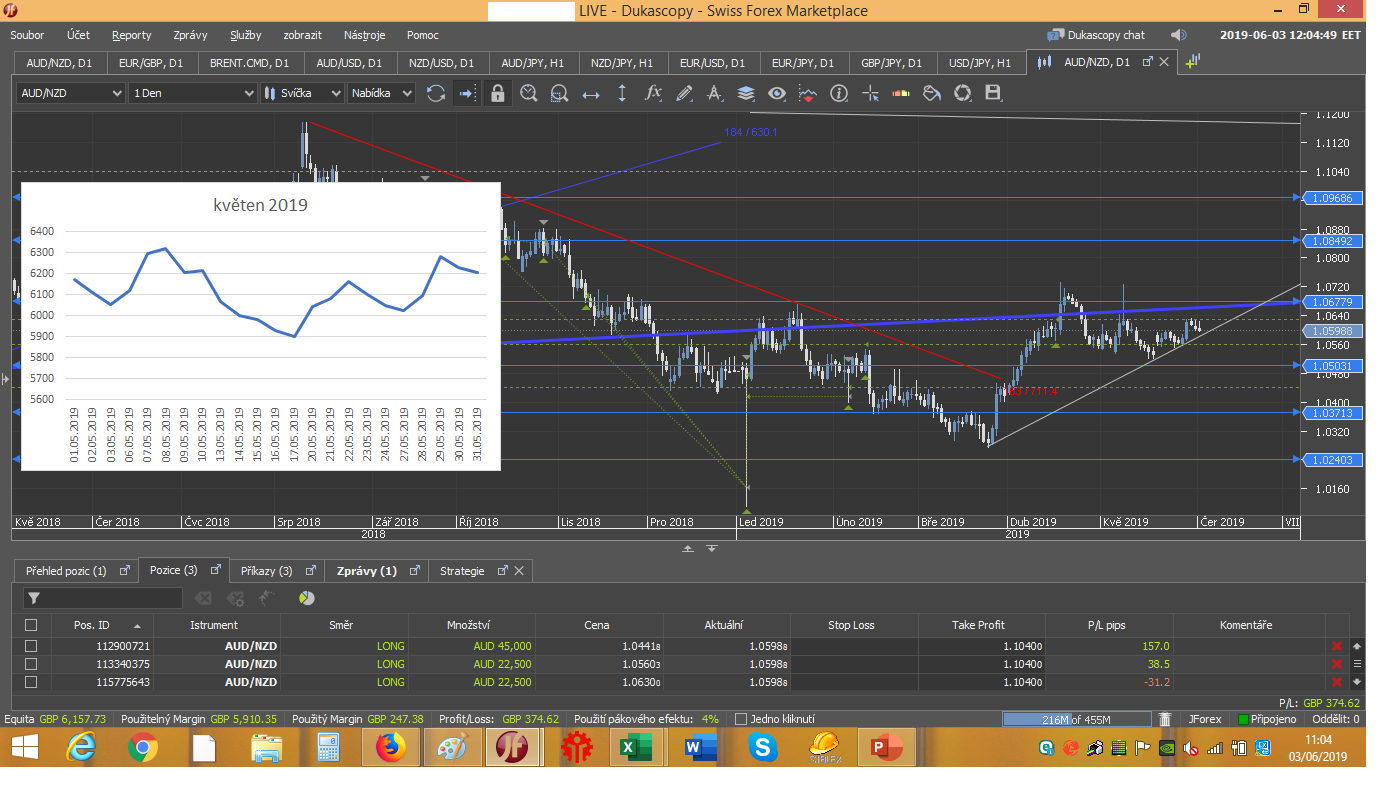The height and width of the screenshot is (794, 1399).
Task: Select the pencil drawing tool
Action: click(x=684, y=93)
